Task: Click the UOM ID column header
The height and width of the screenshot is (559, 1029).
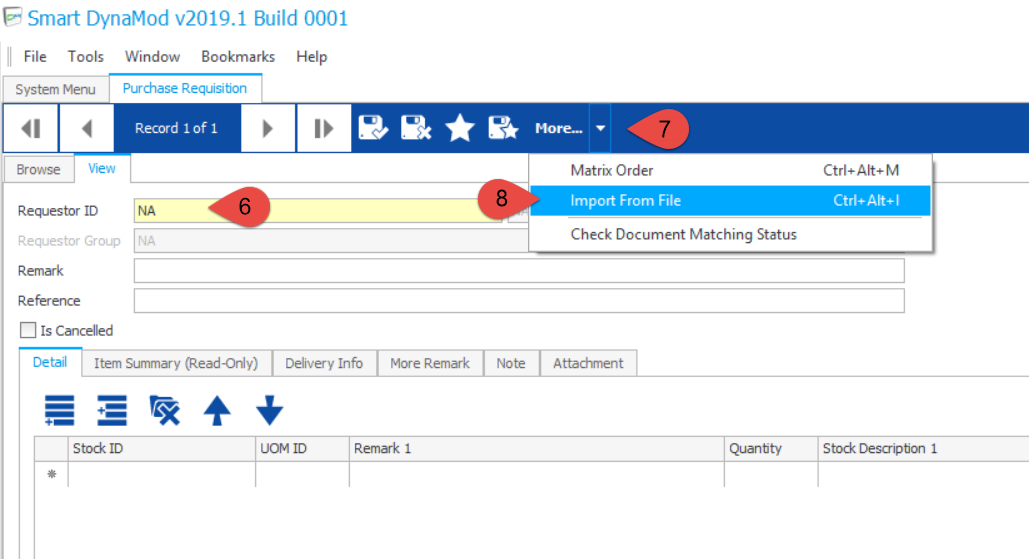Action: 303,449
